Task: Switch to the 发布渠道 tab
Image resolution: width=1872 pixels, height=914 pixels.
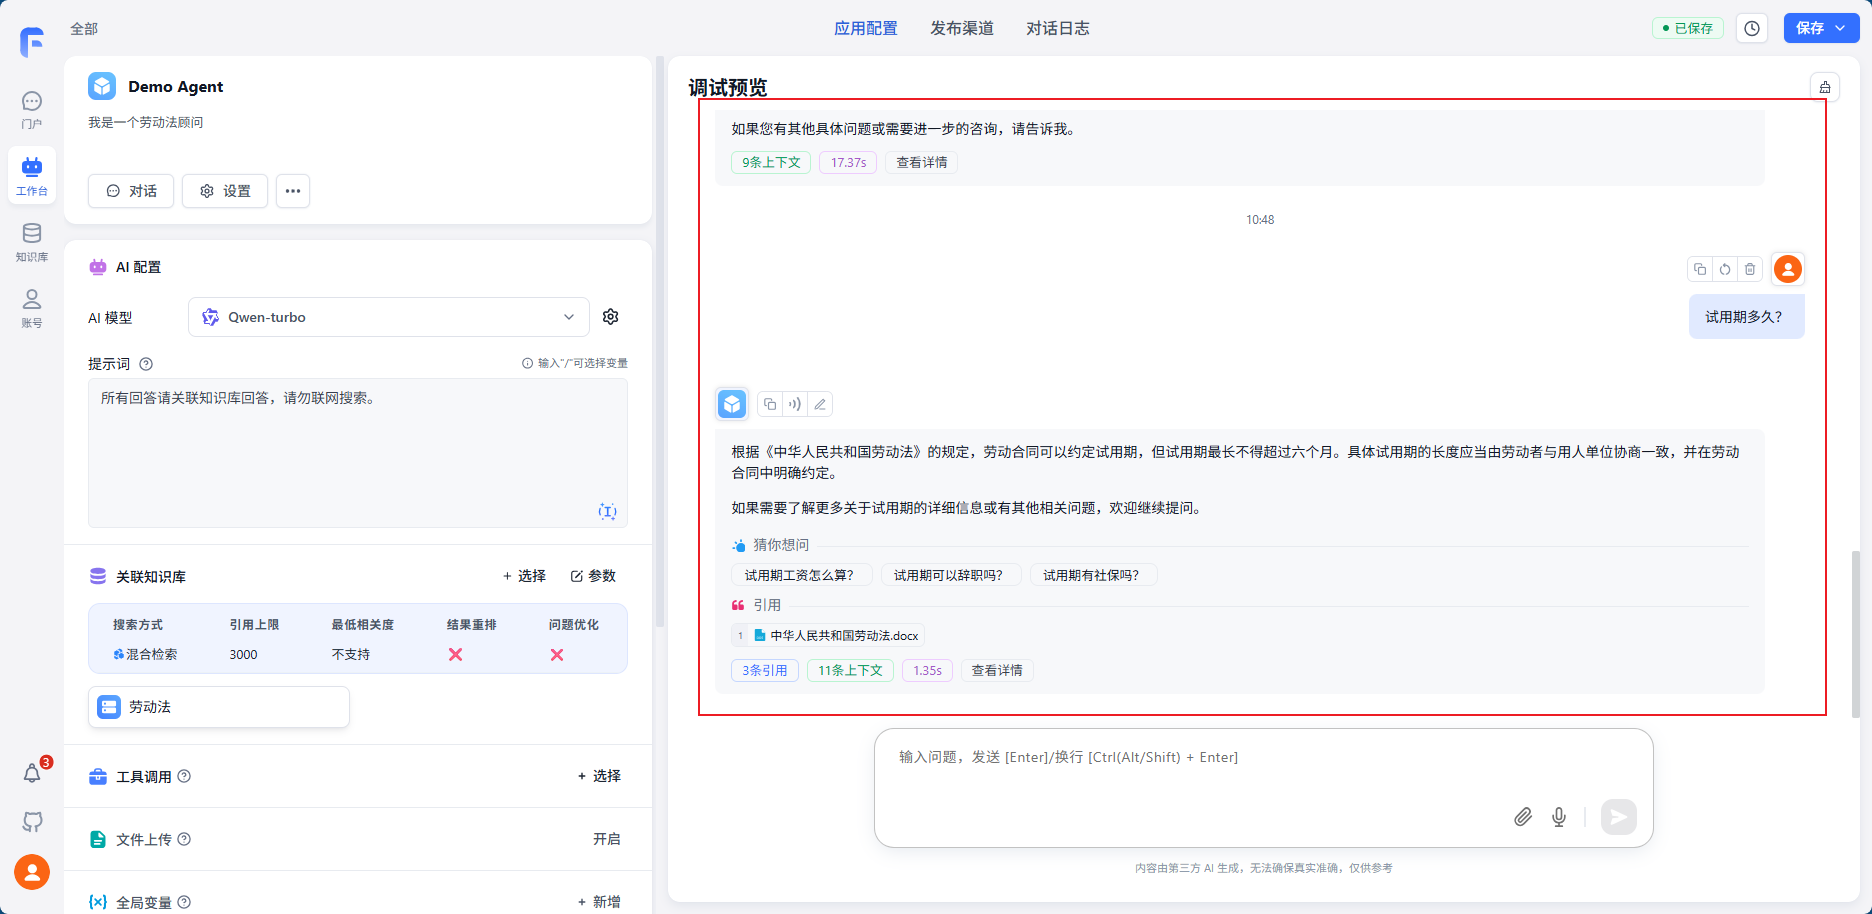Action: point(961,28)
